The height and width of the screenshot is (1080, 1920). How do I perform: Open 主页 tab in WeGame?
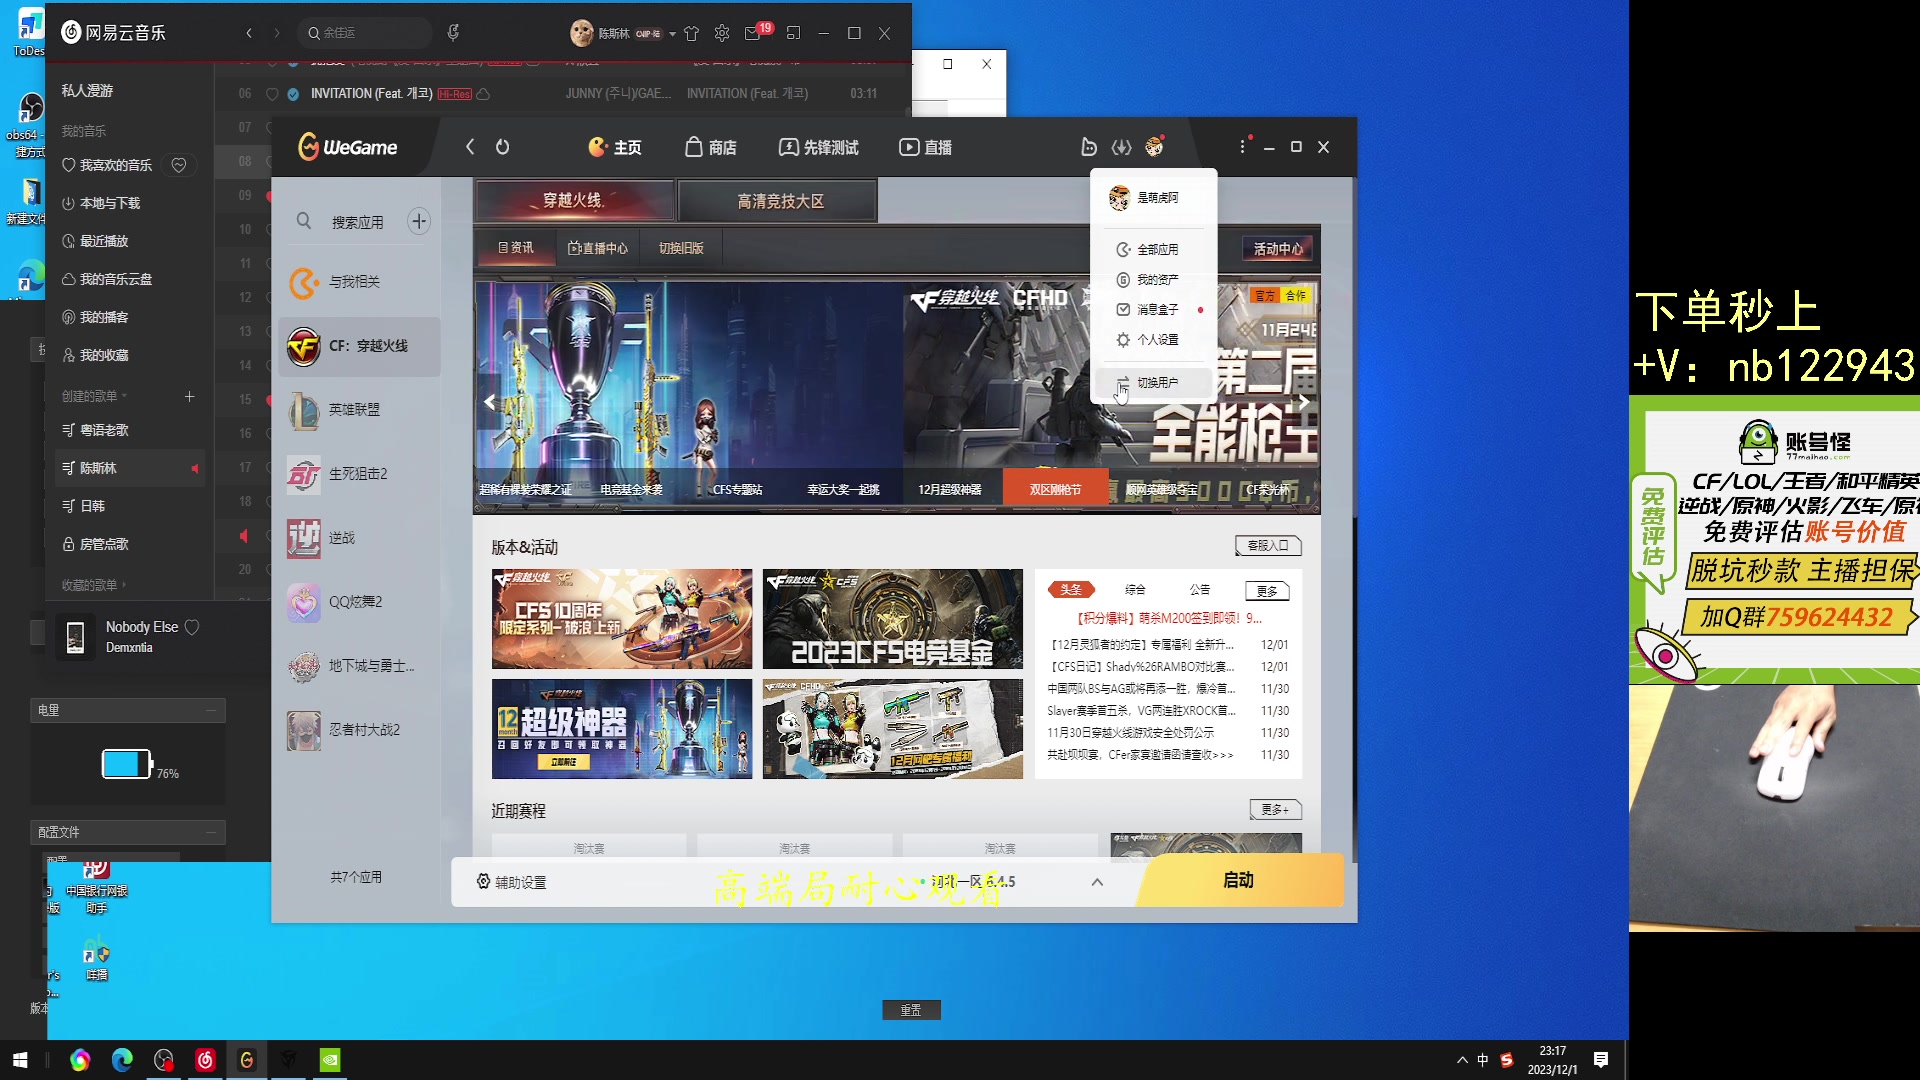(615, 147)
